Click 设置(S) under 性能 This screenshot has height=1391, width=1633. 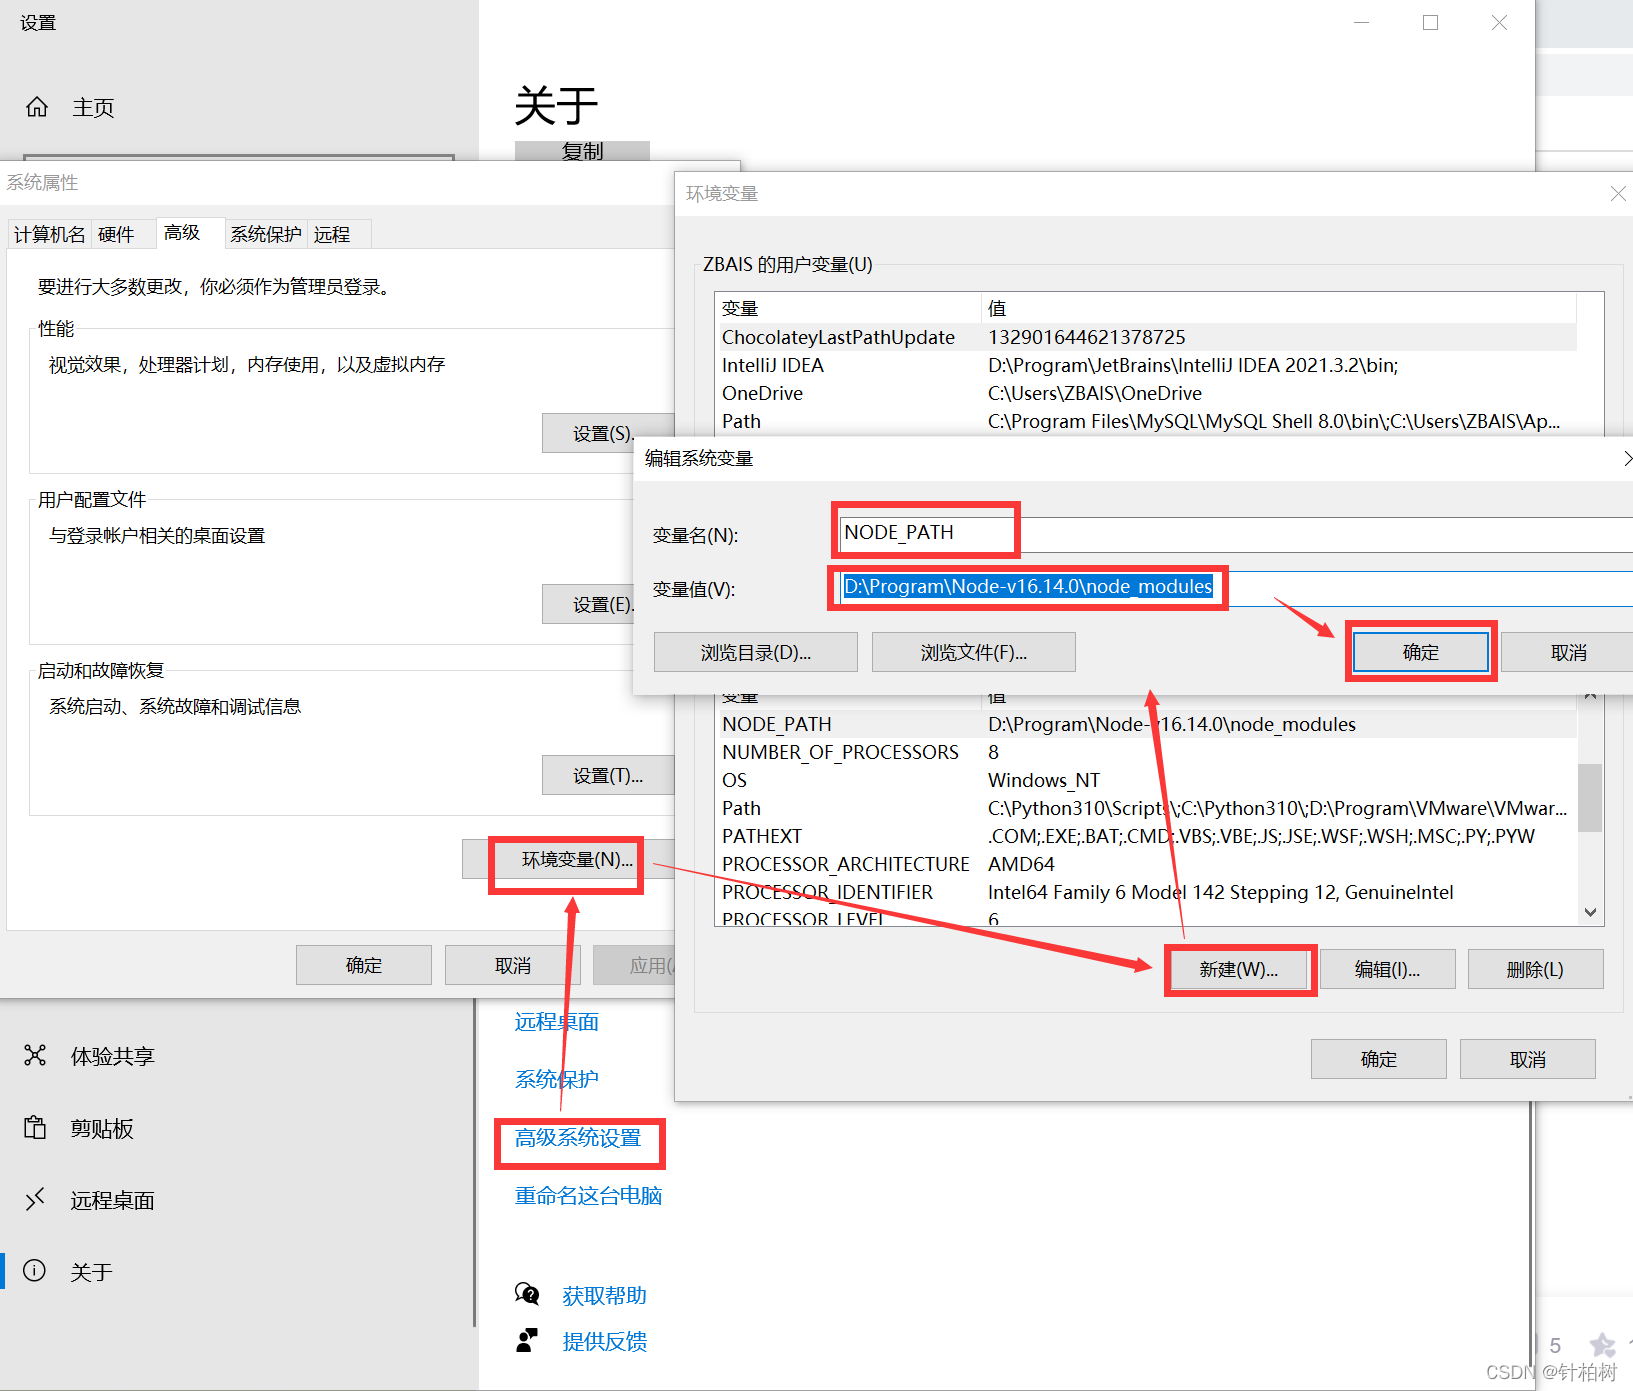point(608,433)
